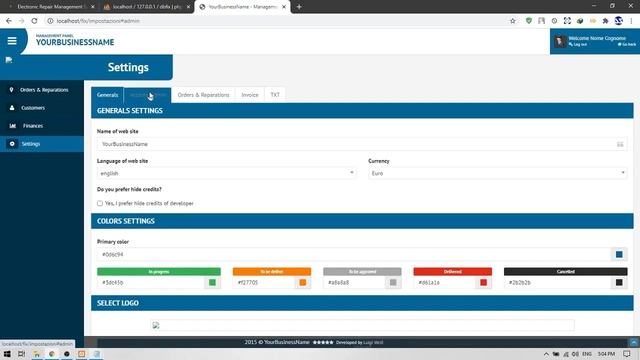Viewport: 640px width, 360px height.
Task: Click the Go back link in the header
Action: click(x=627, y=44)
